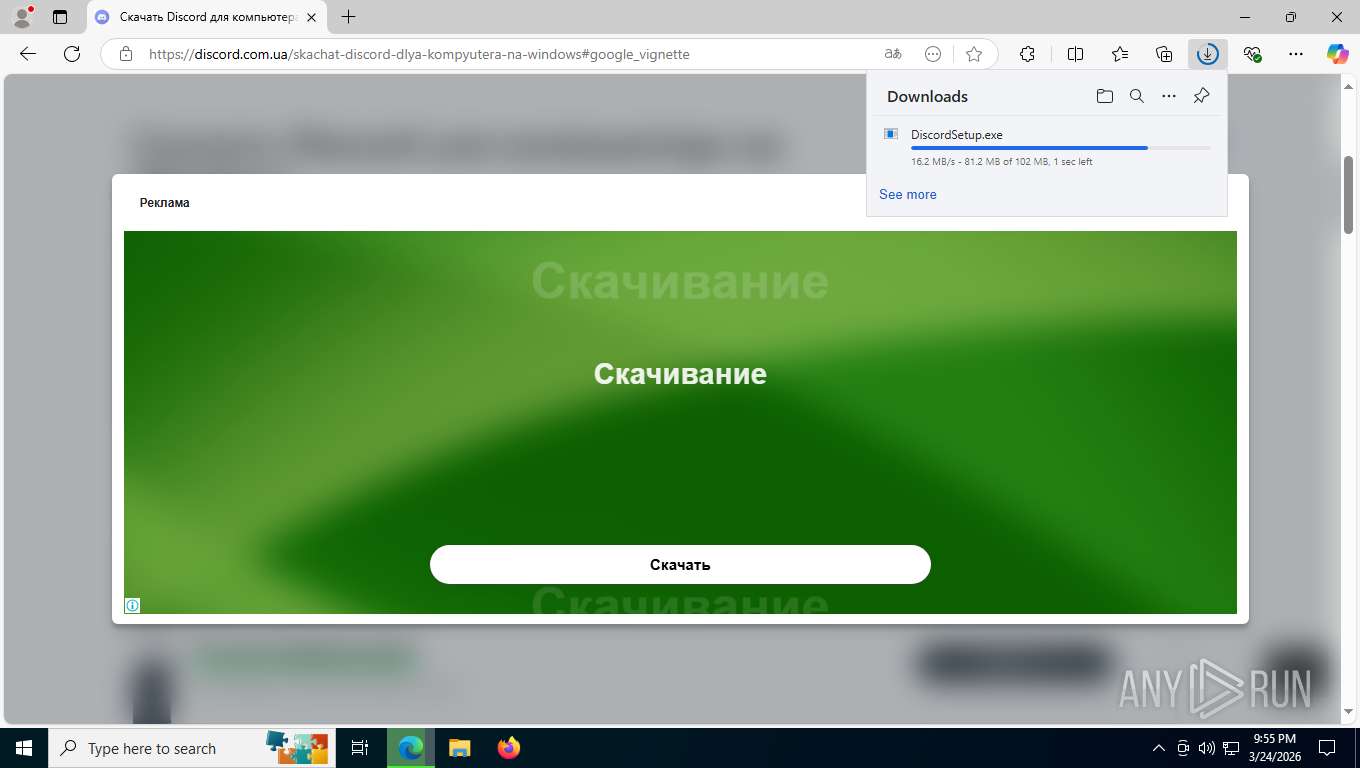Viewport: 1360px width, 768px height.
Task: Open the Extensions puzzle icon
Action: click(1027, 54)
